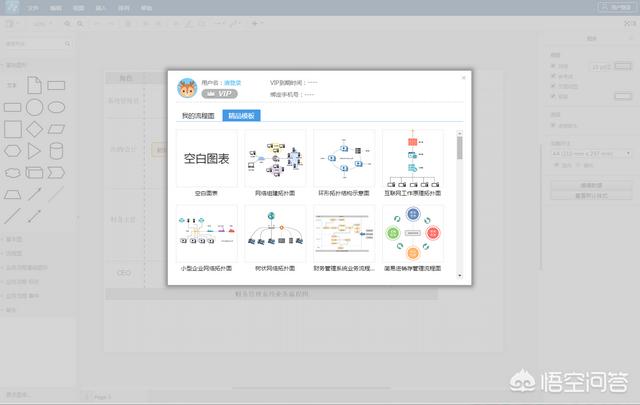Click the zoom out magnifier on the toolbar
The height and width of the screenshot is (405, 640).
(x=80, y=24)
